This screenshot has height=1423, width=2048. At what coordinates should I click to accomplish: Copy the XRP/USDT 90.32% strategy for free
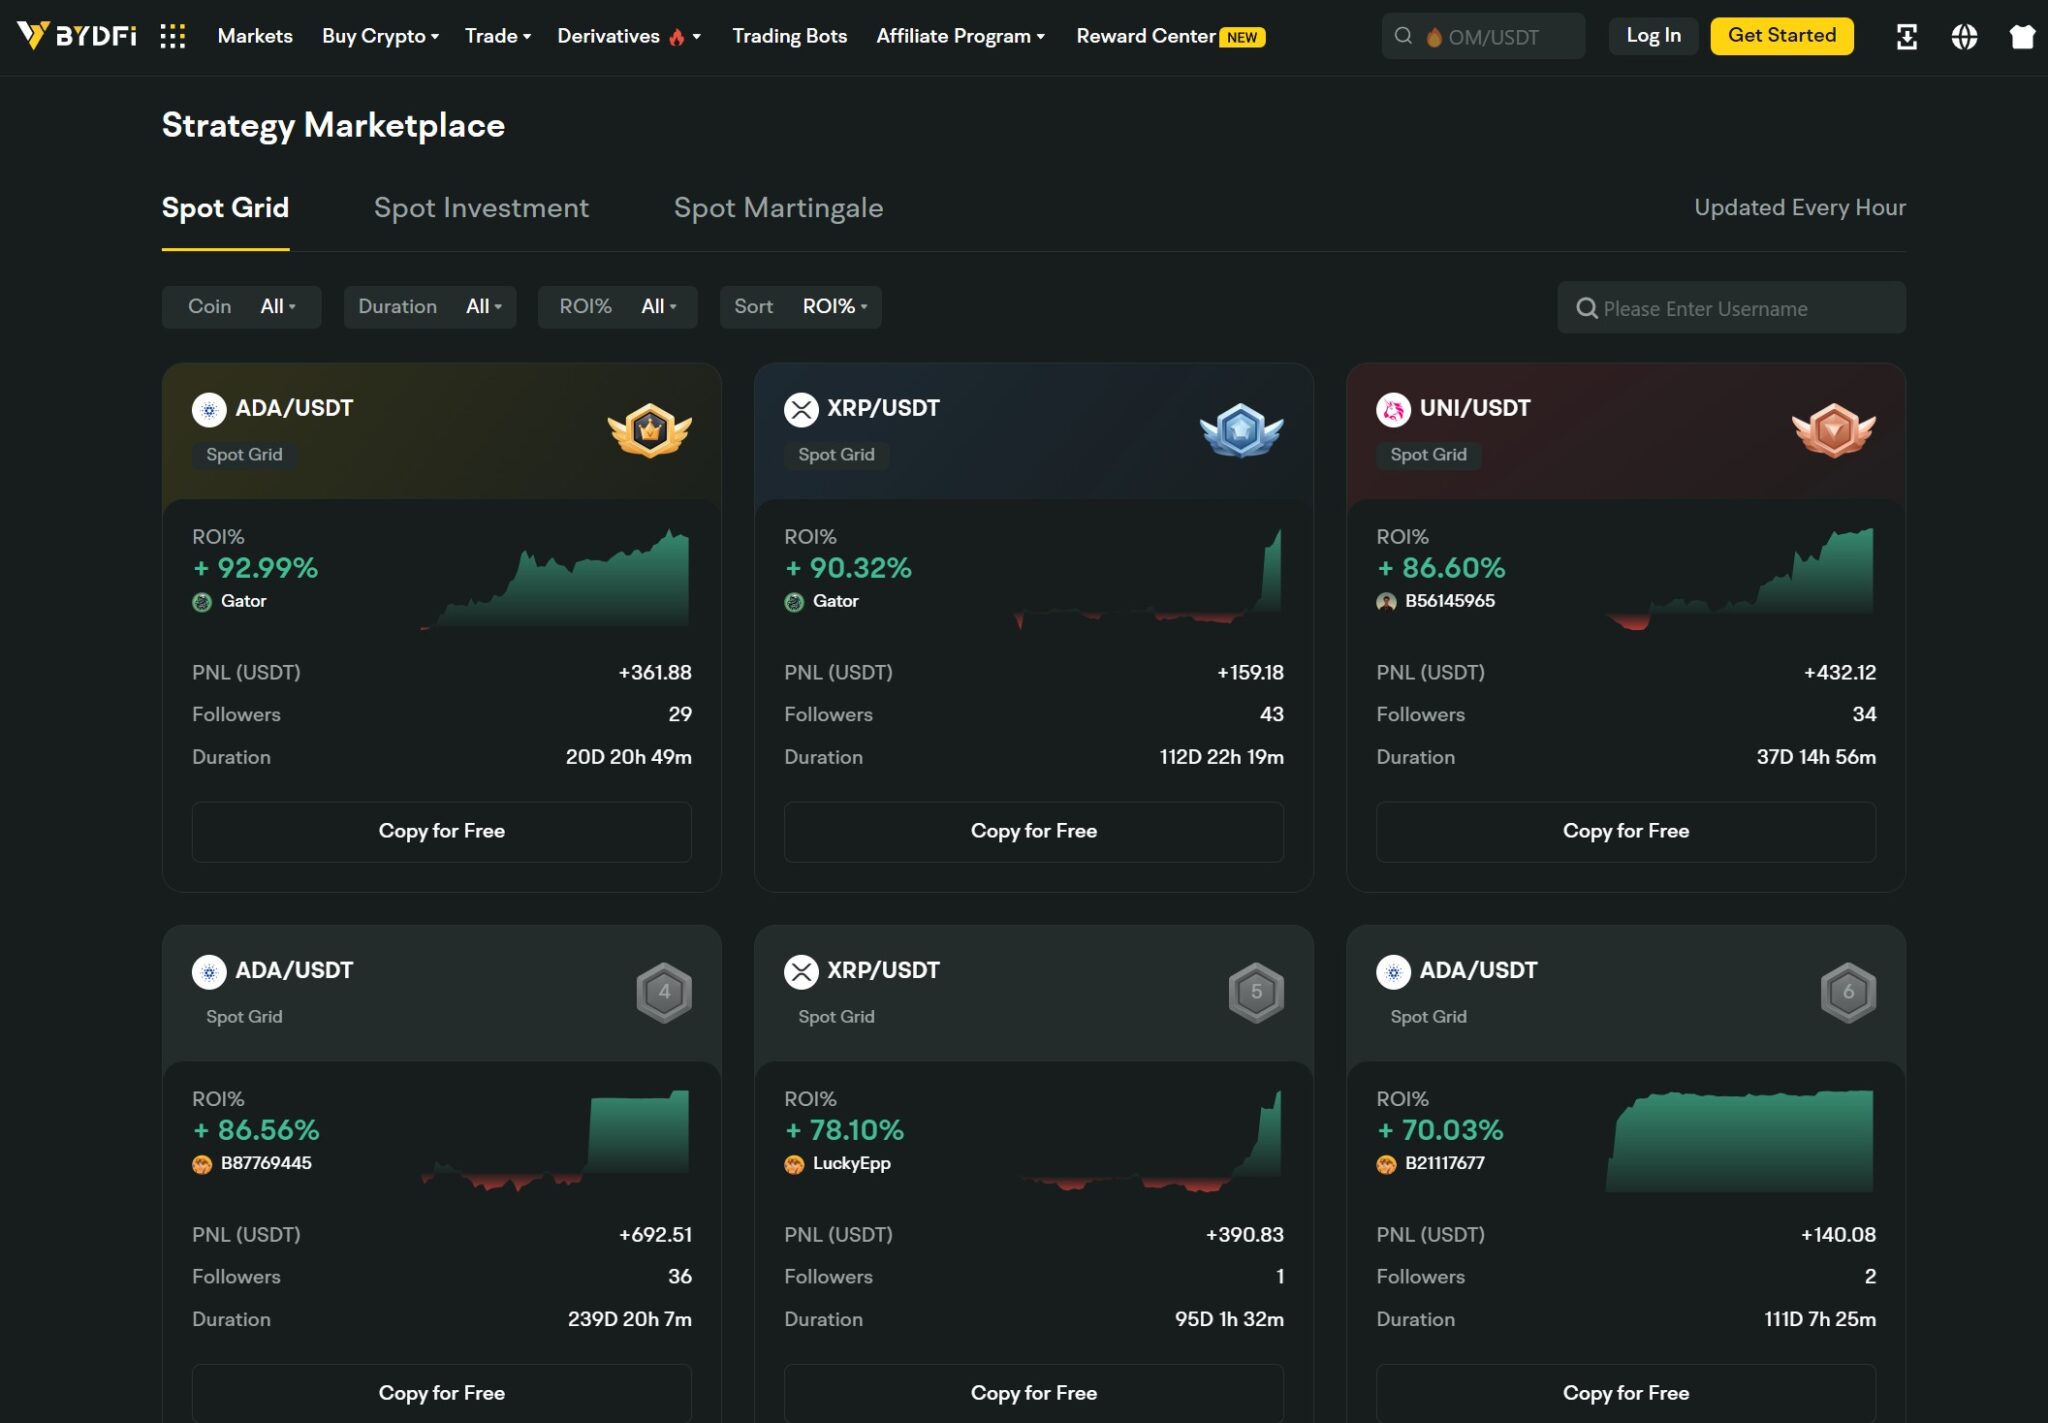[1033, 831]
